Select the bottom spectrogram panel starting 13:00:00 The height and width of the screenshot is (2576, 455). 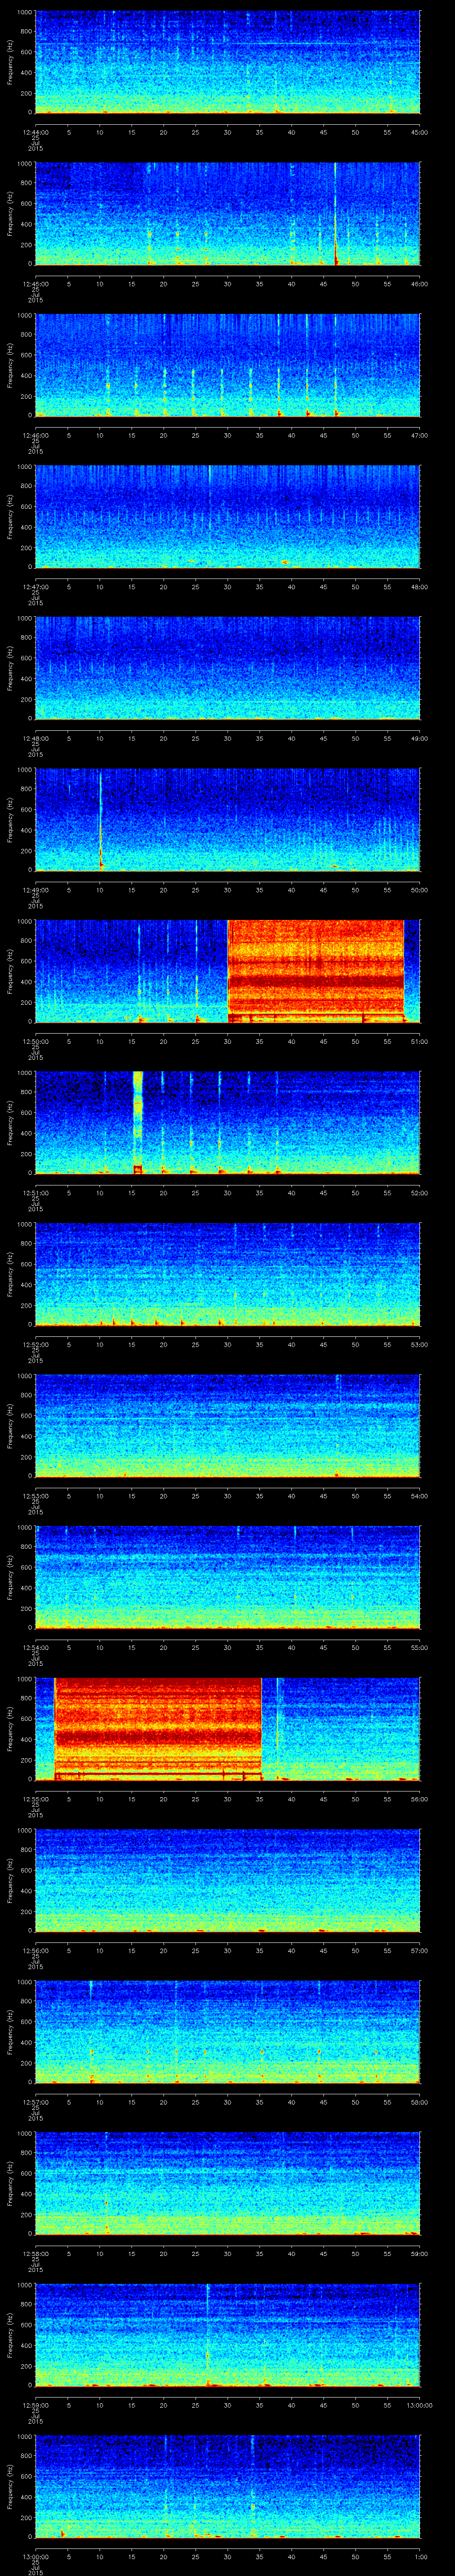(227, 2486)
